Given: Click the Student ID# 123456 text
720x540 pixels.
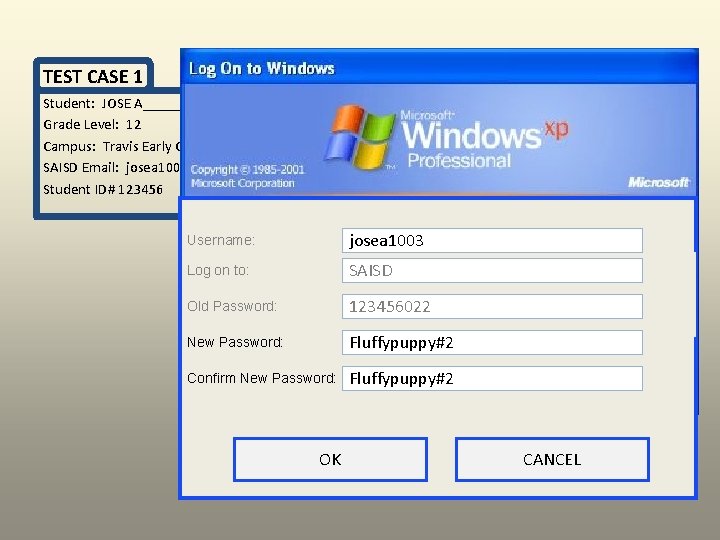Looking at the screenshot, I should point(103,189).
